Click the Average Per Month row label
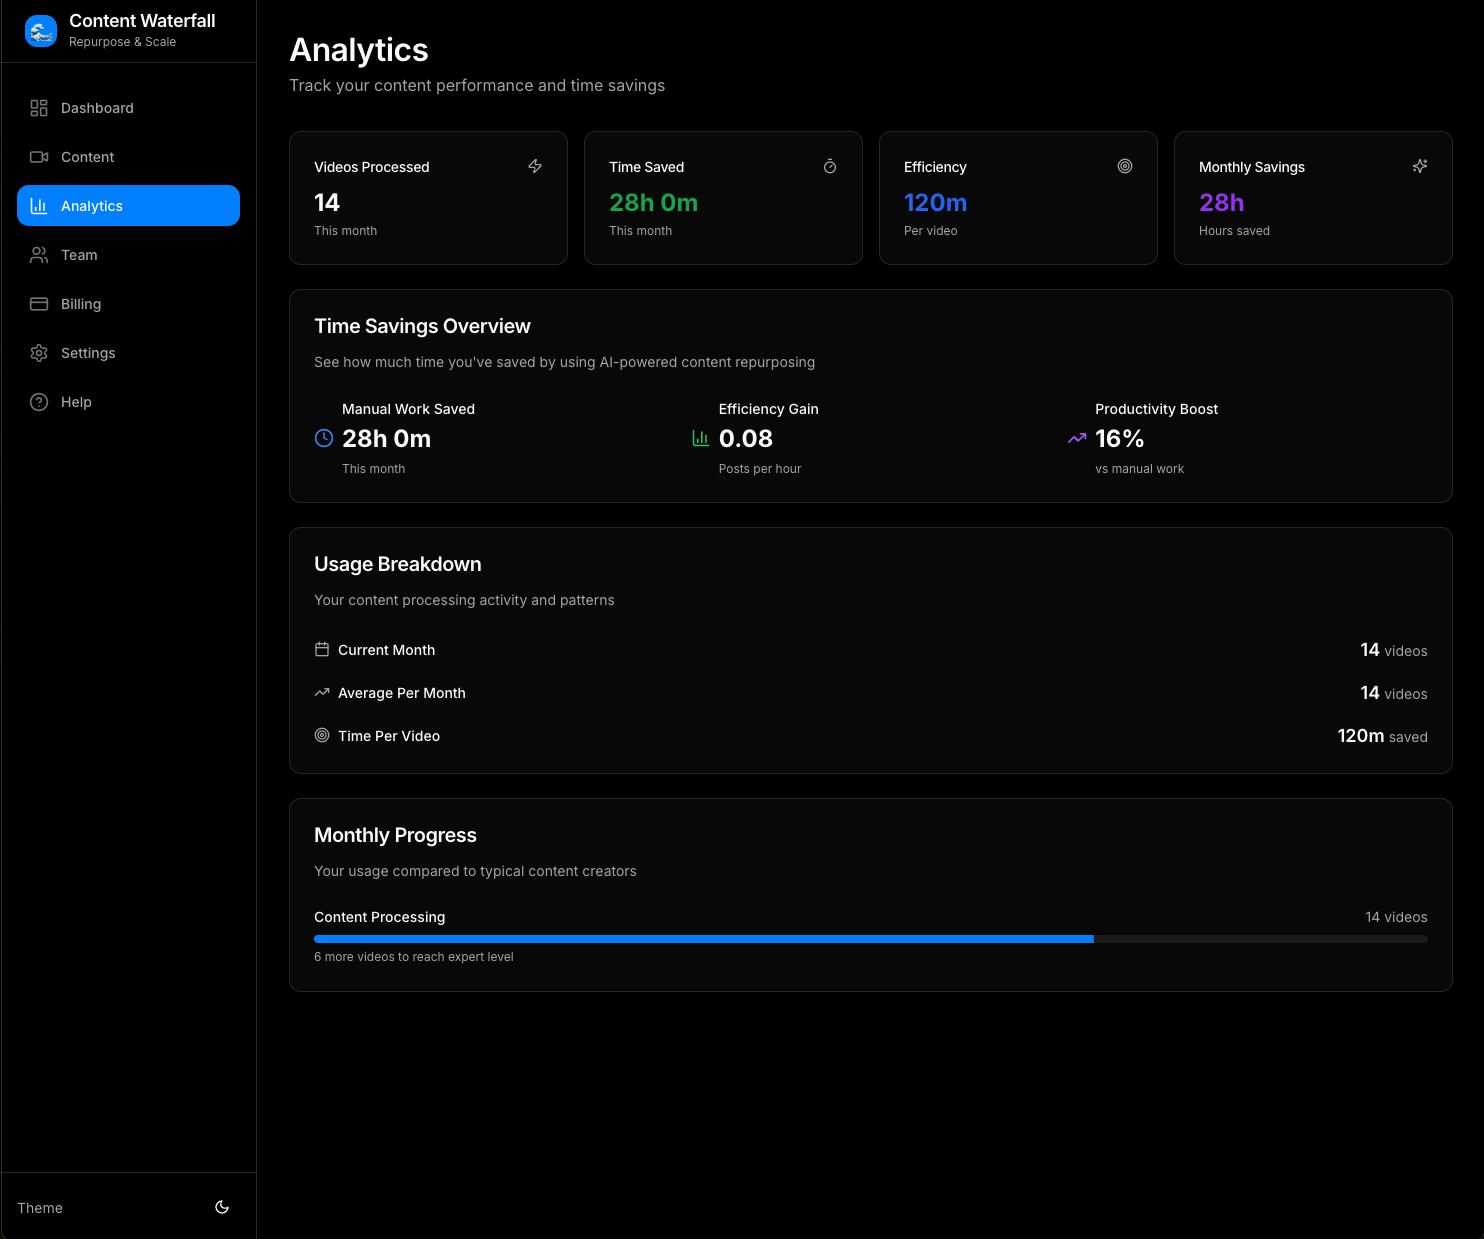1484x1239 pixels. click(402, 693)
